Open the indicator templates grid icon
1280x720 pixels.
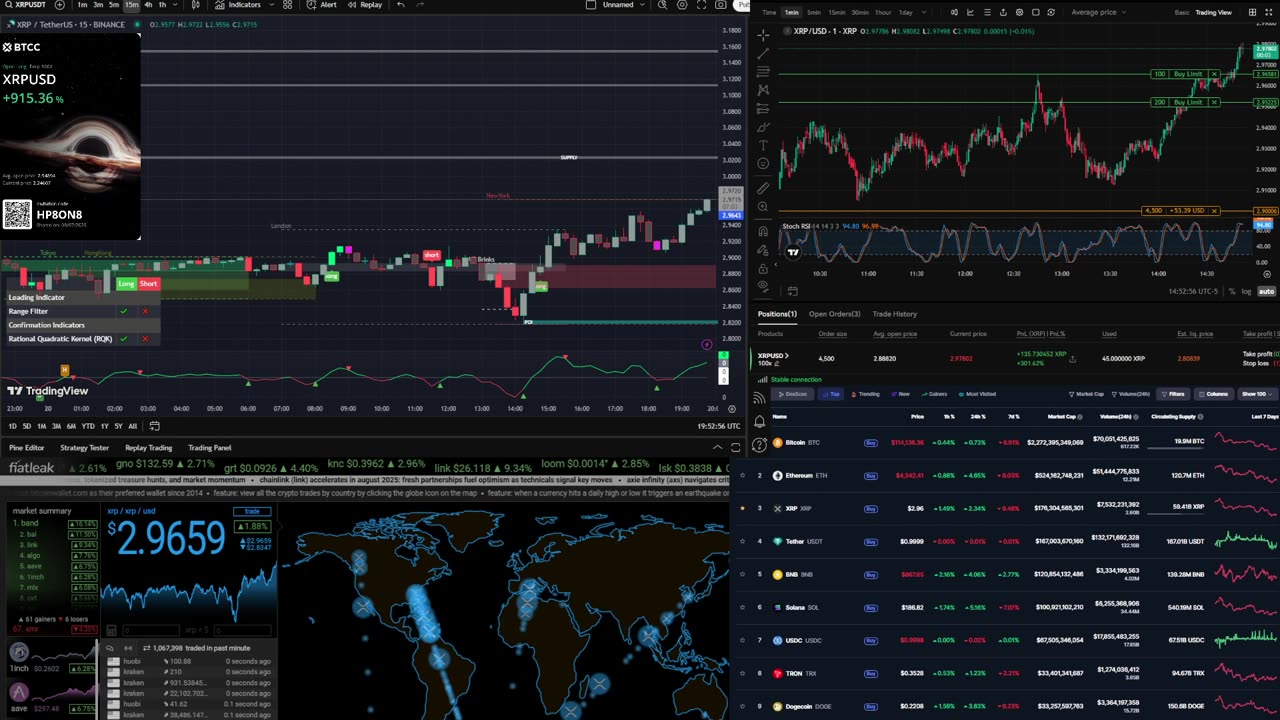point(287,5)
